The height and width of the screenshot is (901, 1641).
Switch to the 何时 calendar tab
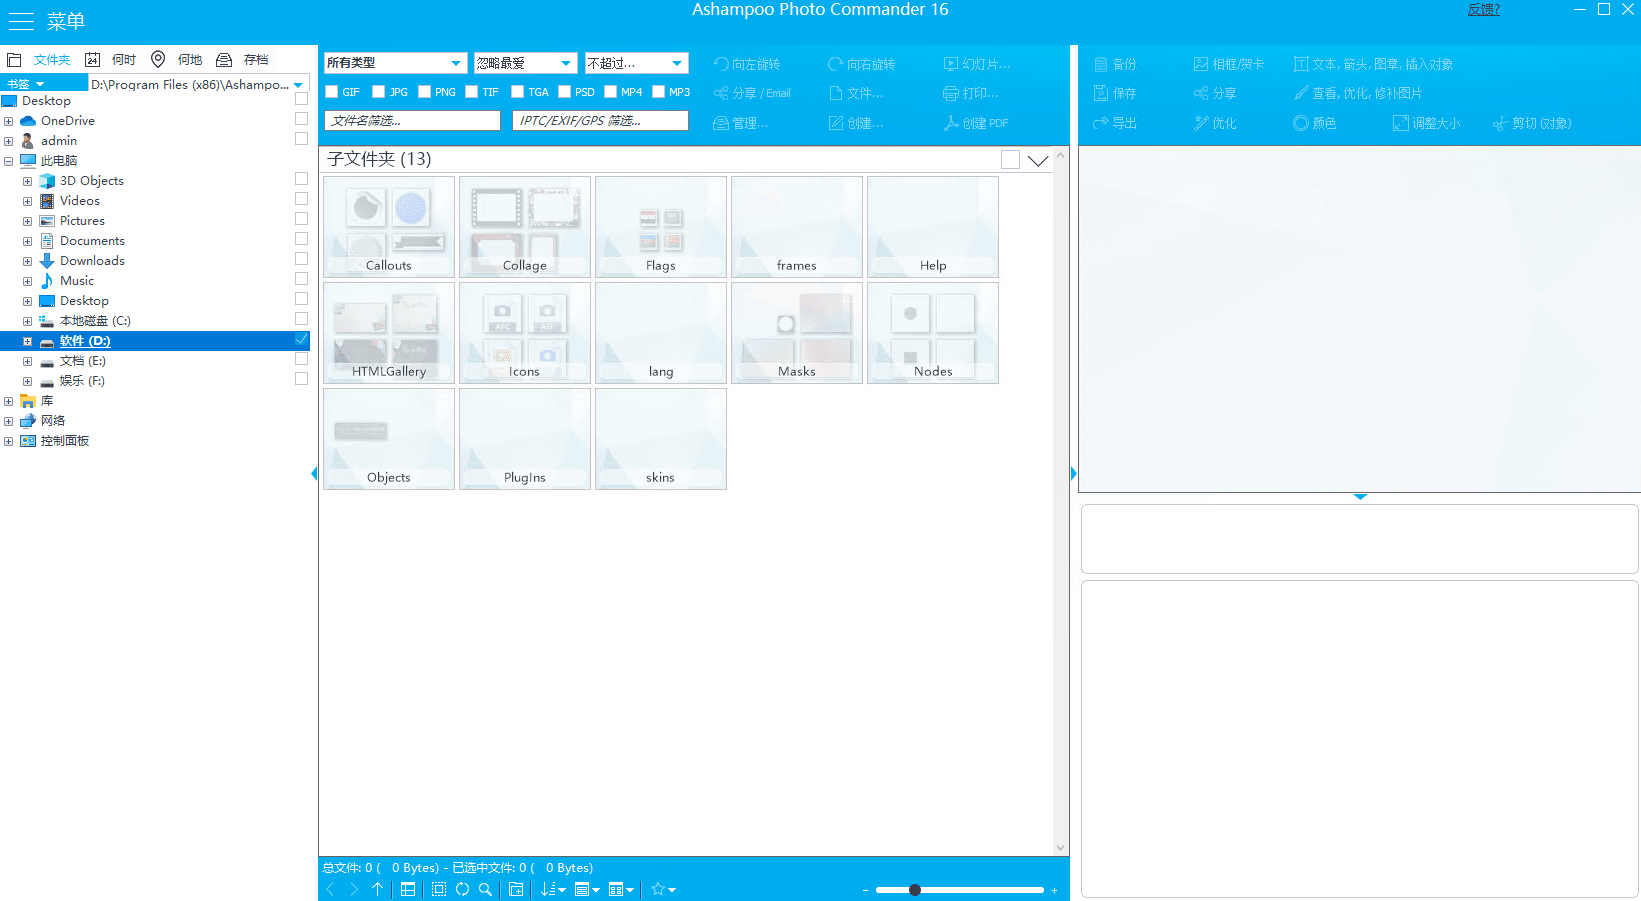111,60
